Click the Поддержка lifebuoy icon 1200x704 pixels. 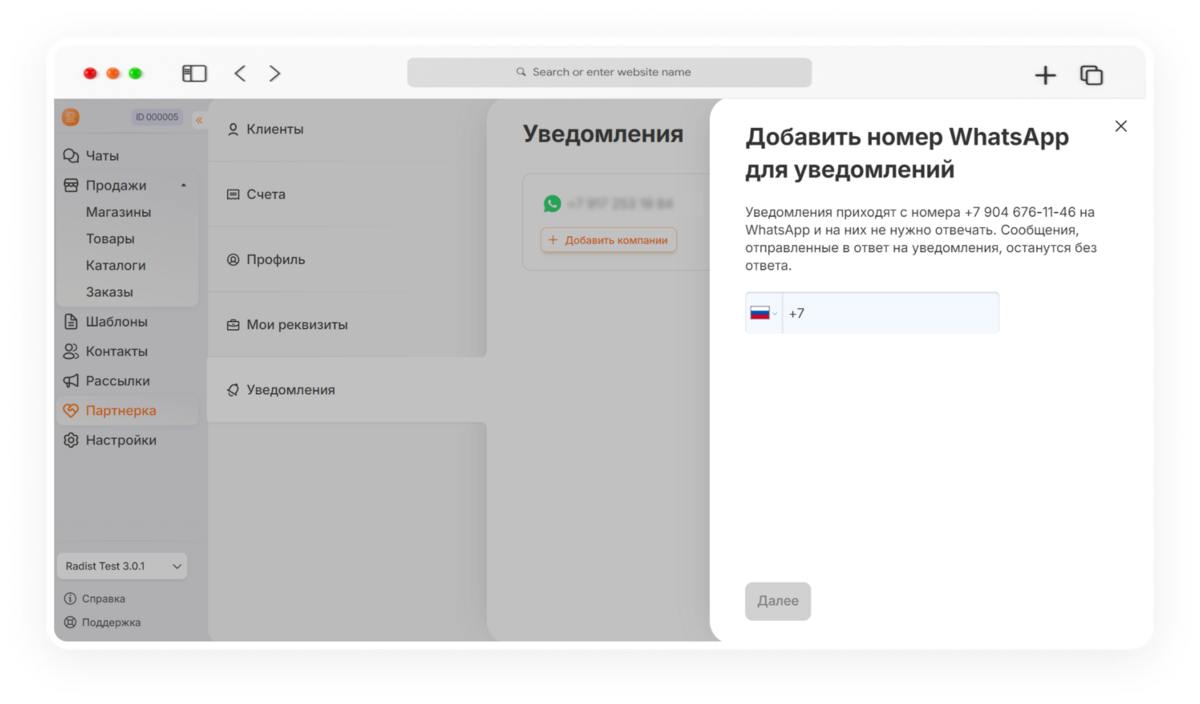(70, 622)
